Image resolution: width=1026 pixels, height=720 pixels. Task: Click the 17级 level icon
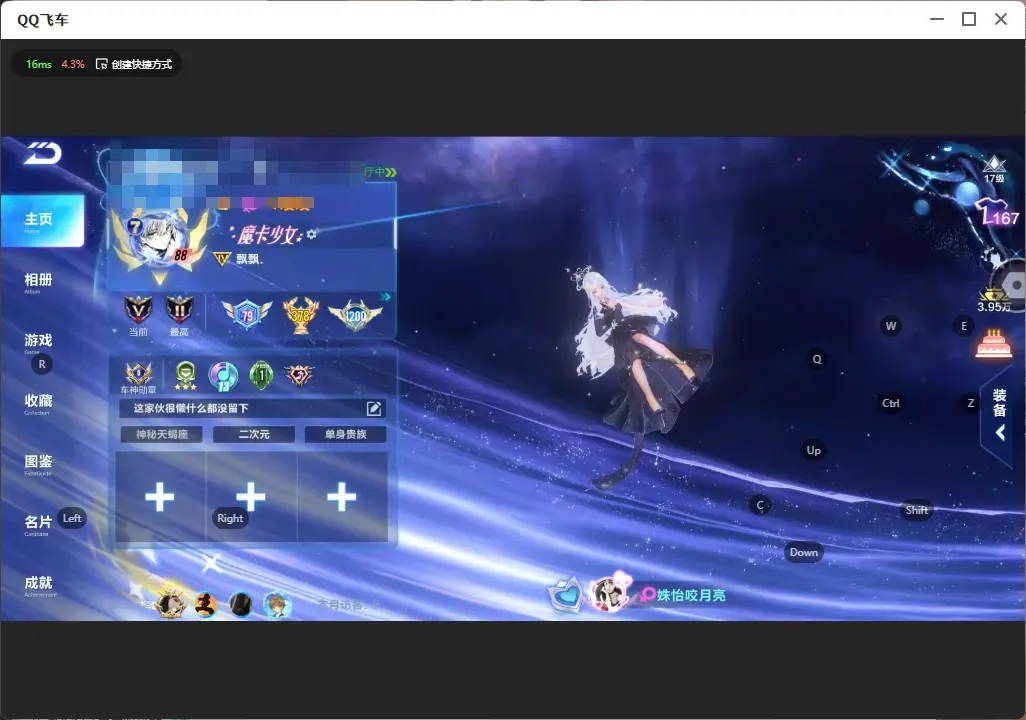(994, 170)
